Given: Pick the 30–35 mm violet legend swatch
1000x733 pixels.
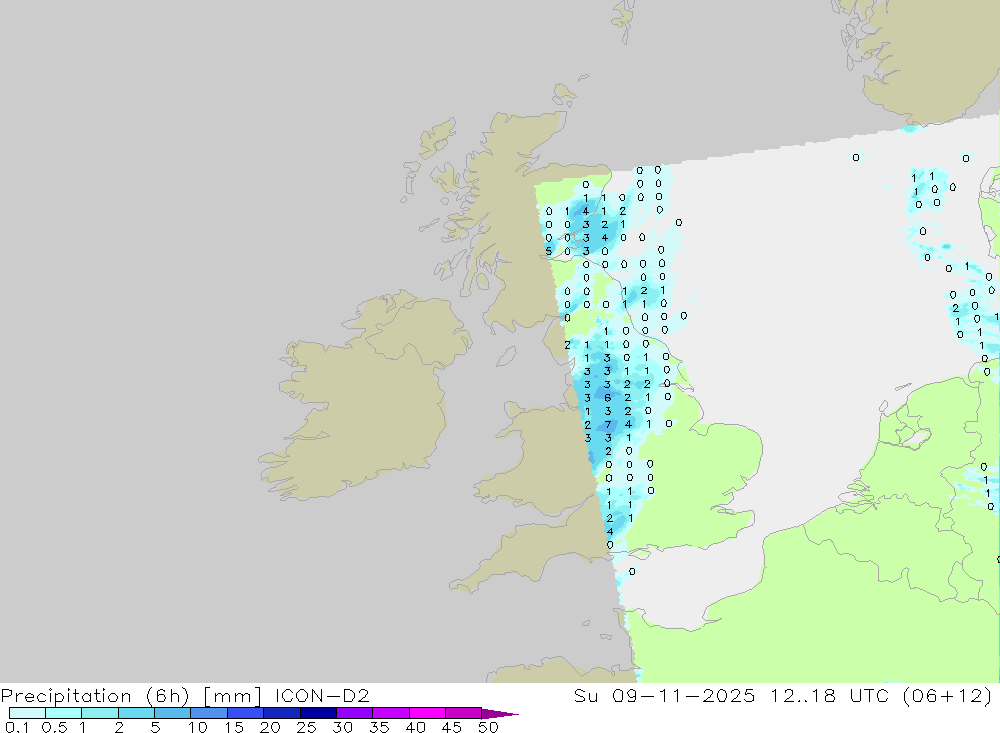Looking at the screenshot, I should (x=354, y=713).
